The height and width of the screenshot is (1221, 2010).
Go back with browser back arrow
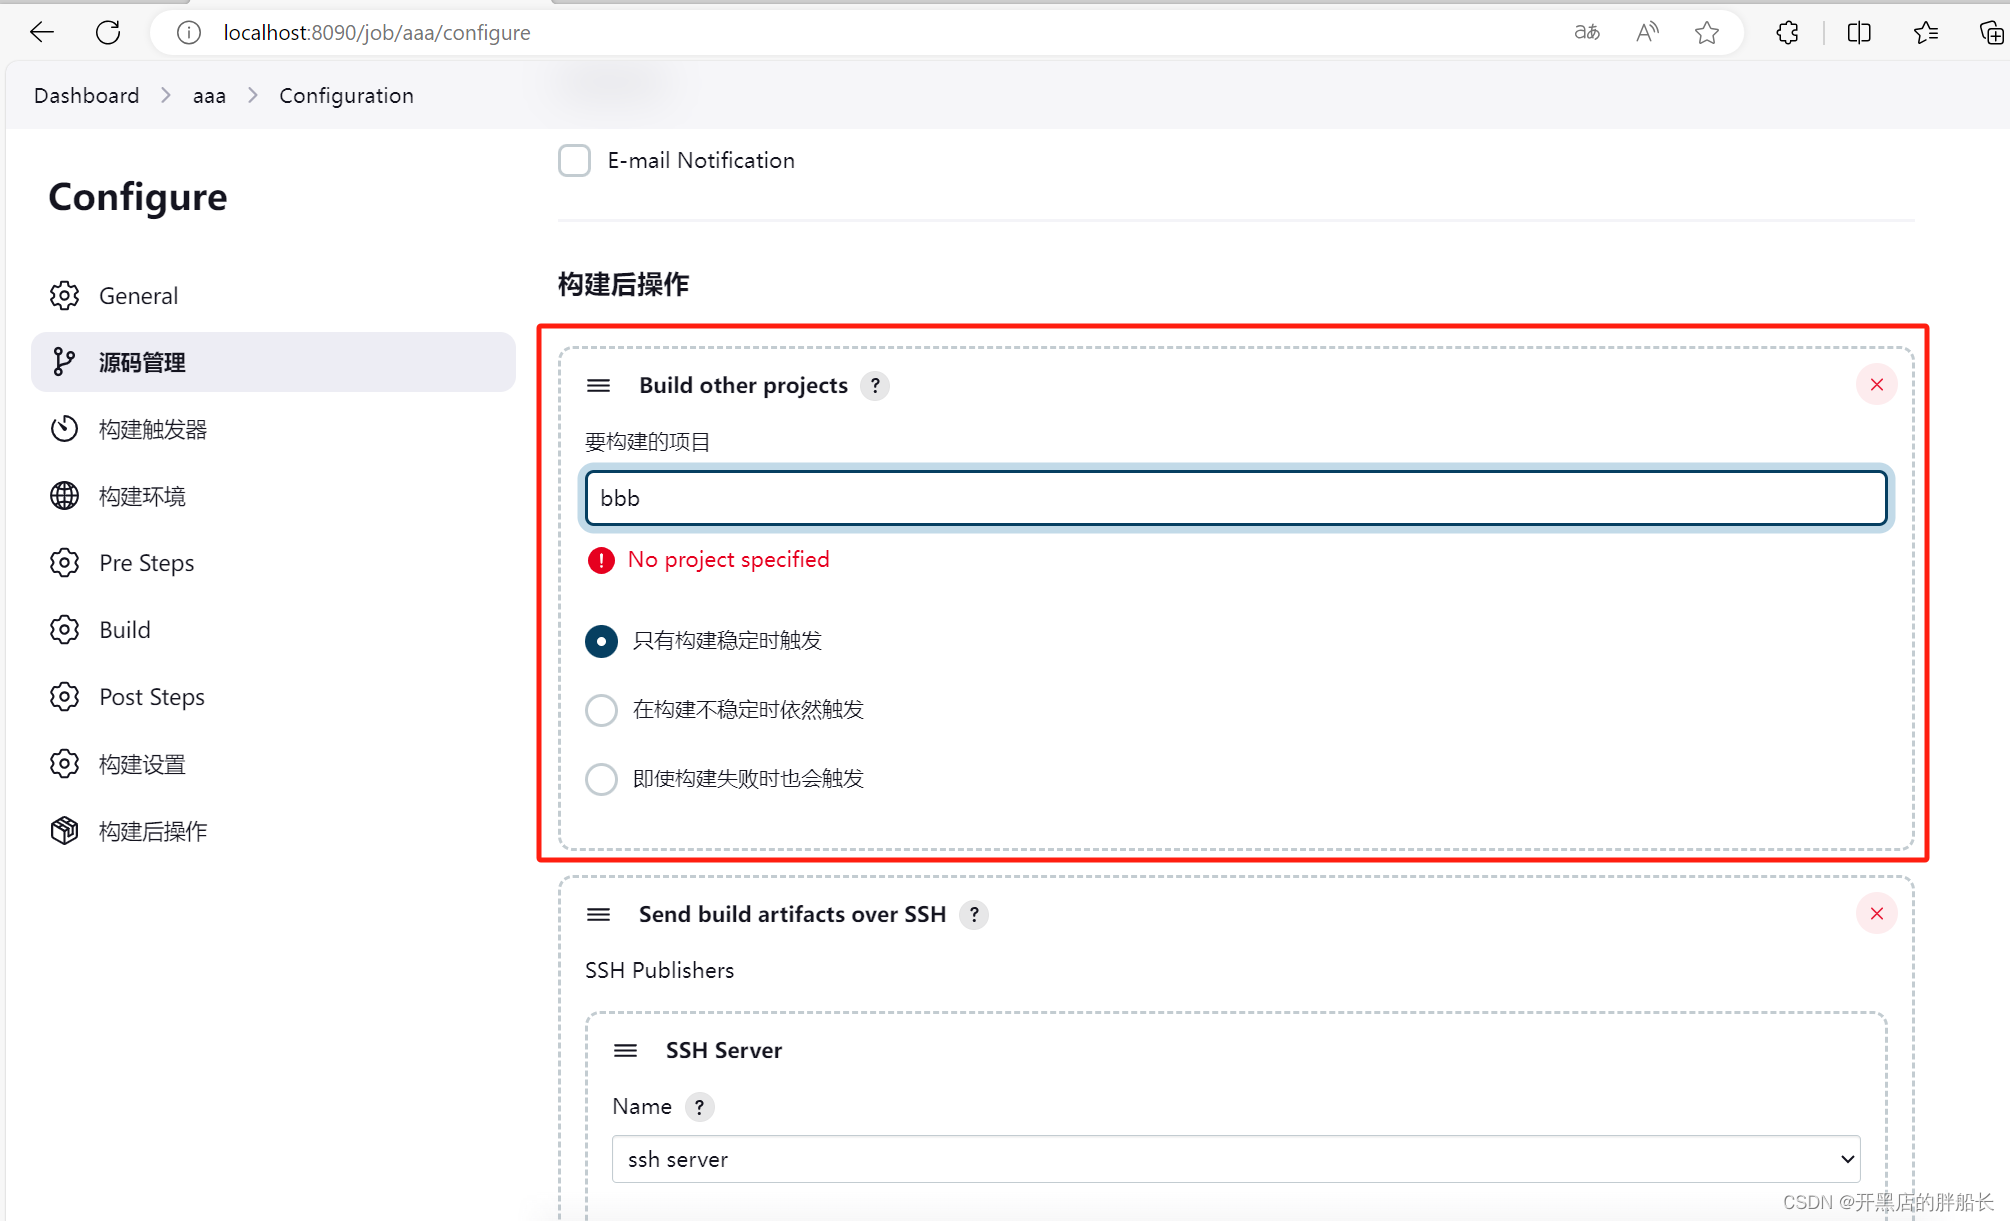coord(42,32)
